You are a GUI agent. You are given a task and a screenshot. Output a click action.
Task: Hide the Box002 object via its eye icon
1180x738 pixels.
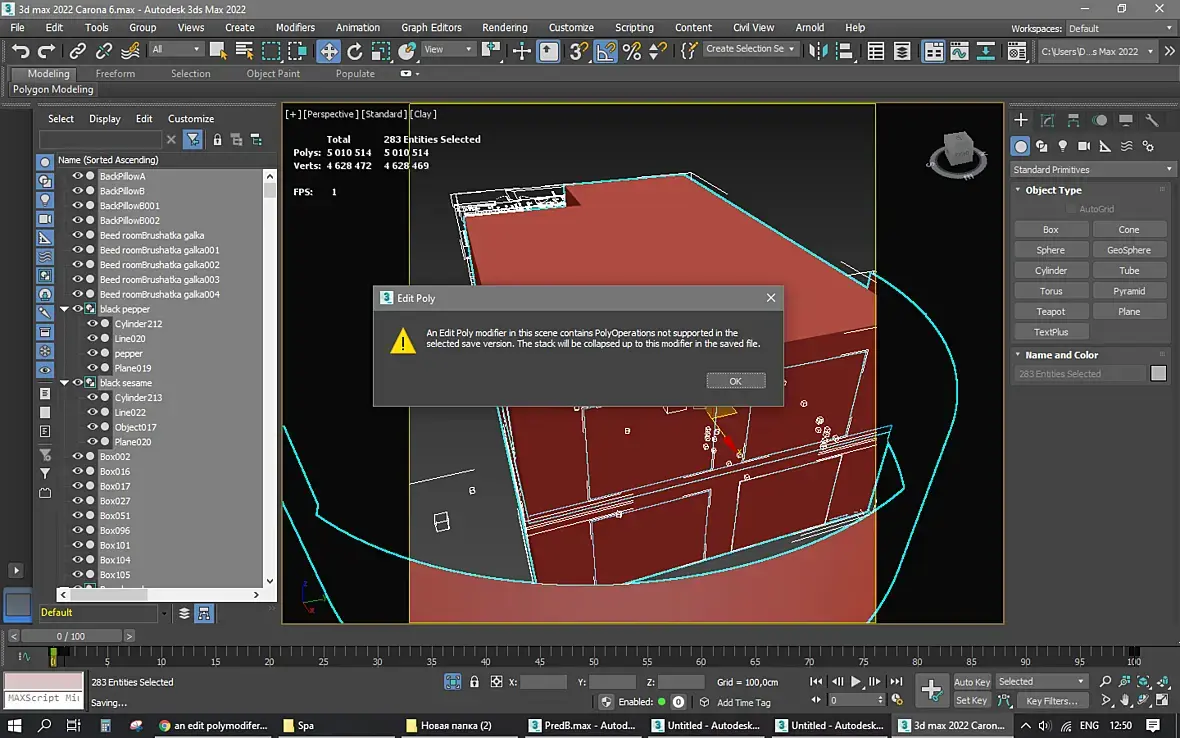[x=77, y=457]
